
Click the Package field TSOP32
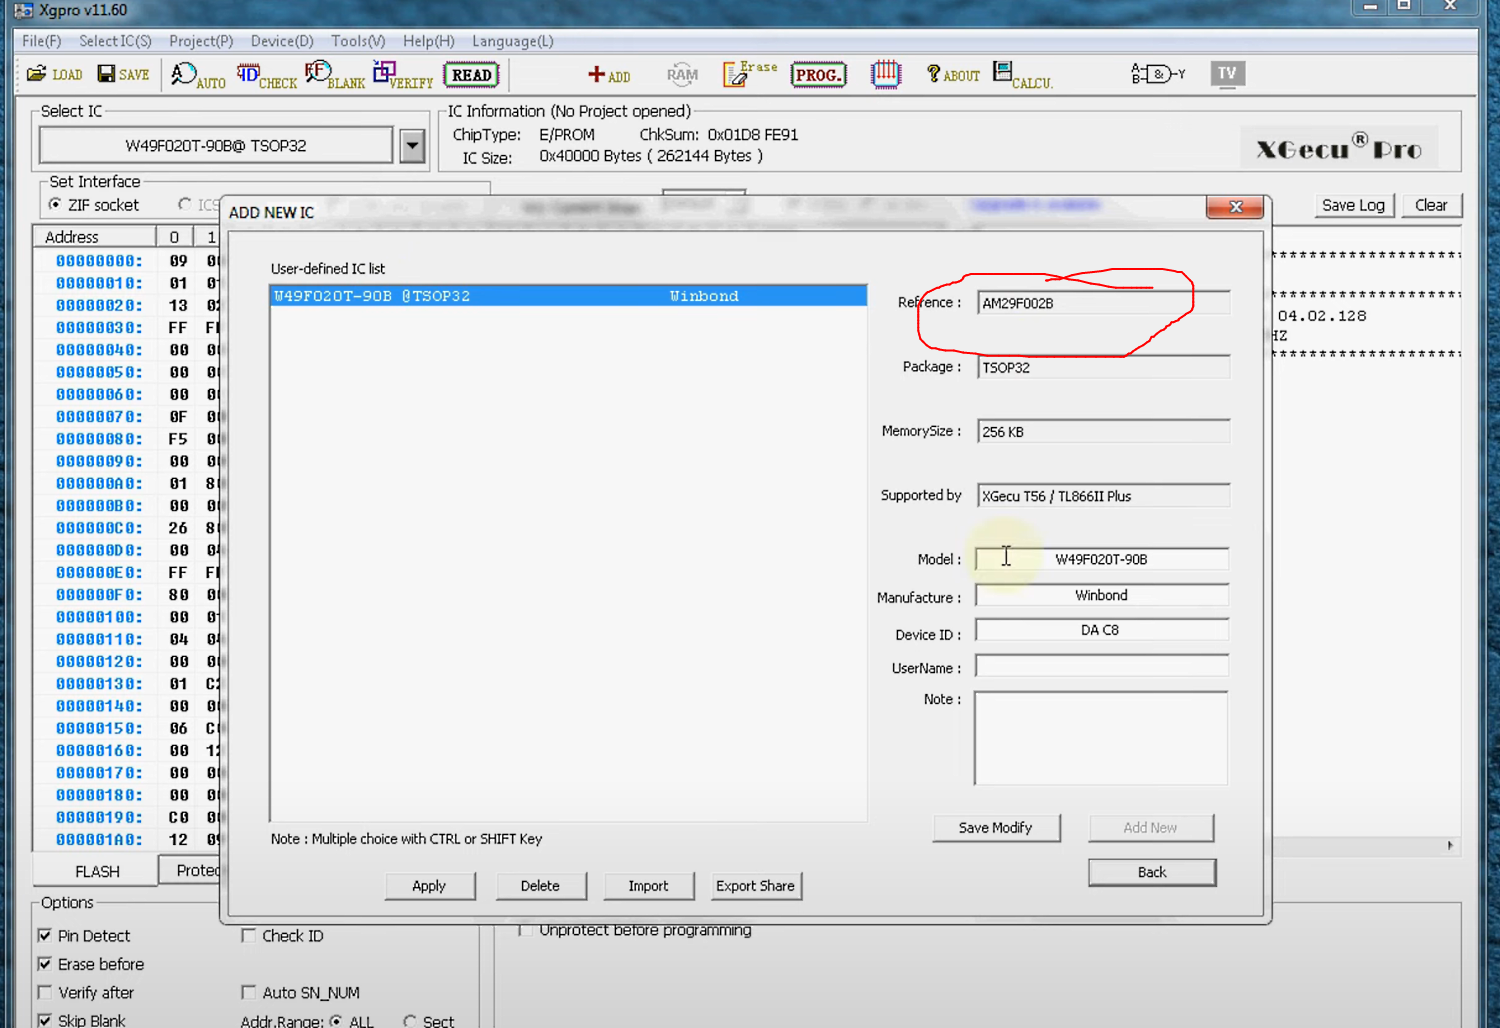pyautogui.click(x=1103, y=367)
